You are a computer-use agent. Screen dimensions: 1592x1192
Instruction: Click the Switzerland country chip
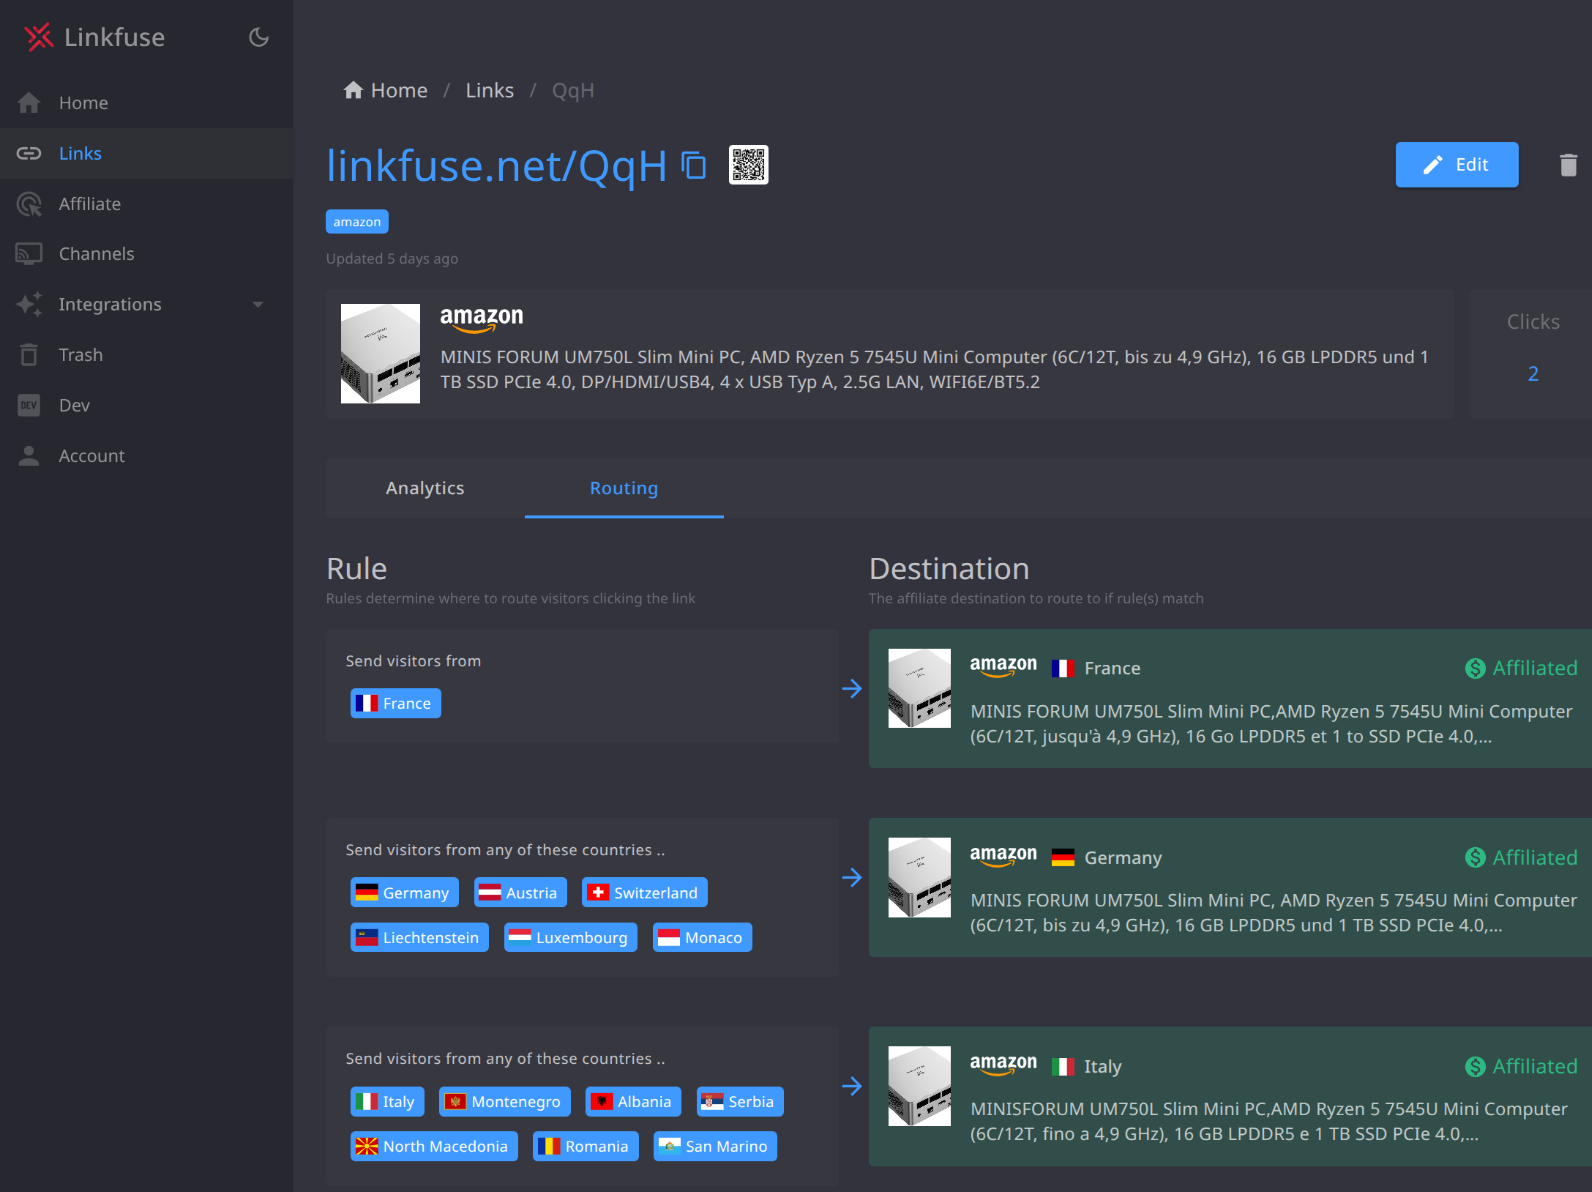(x=644, y=893)
